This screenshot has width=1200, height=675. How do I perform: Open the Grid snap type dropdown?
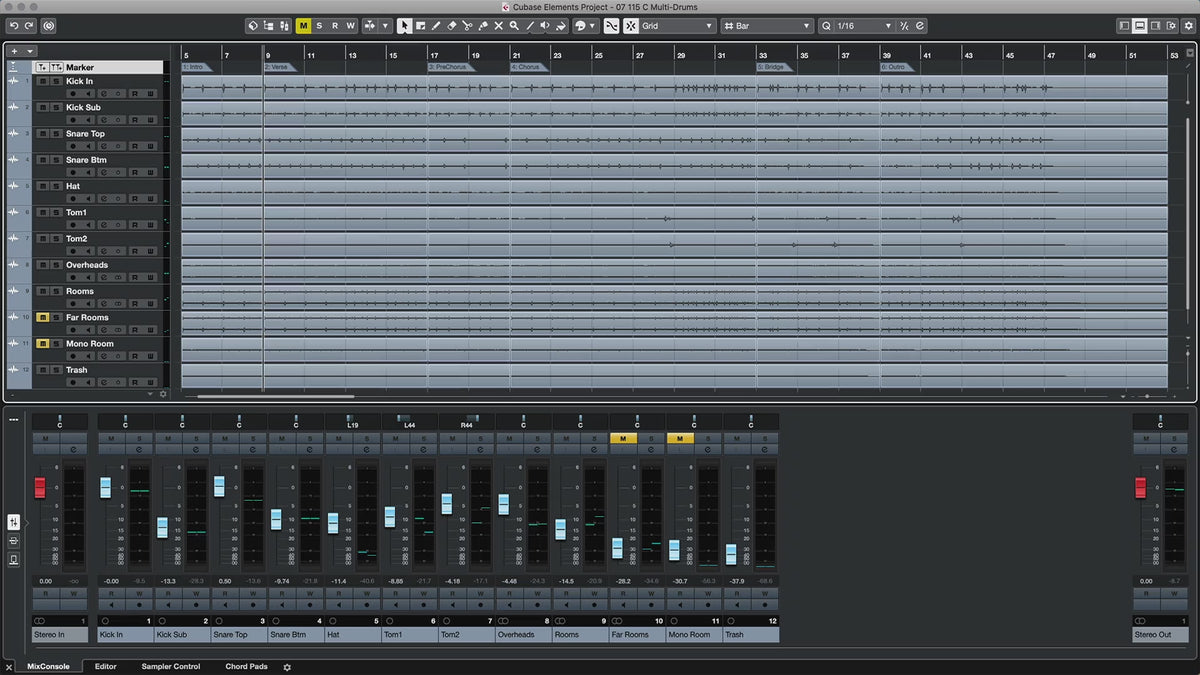678,26
